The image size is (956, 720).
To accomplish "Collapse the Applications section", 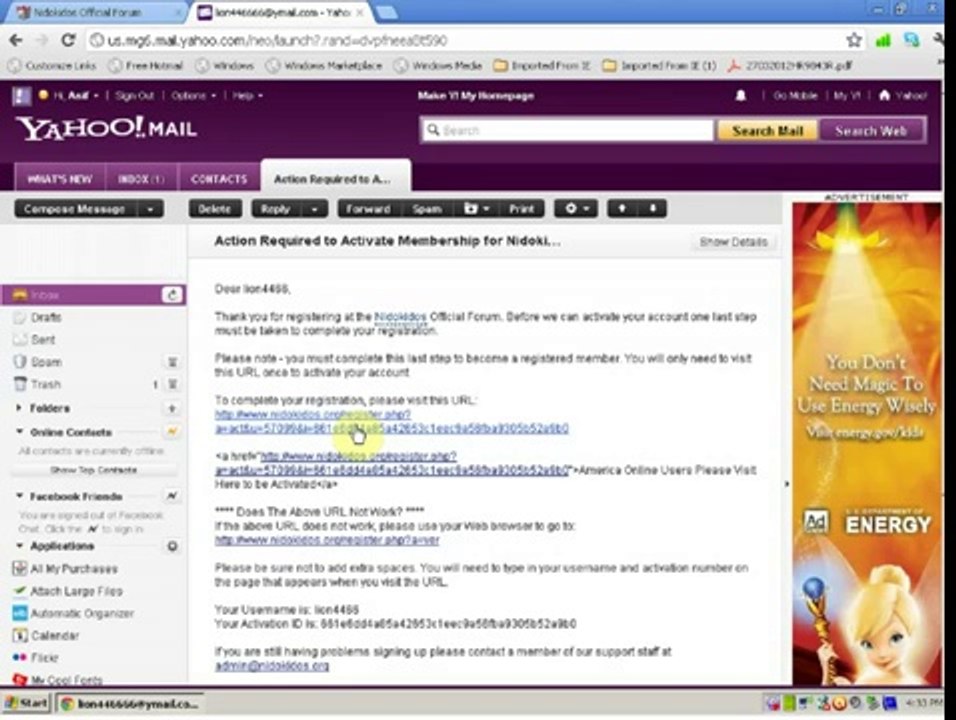I will 19,546.
